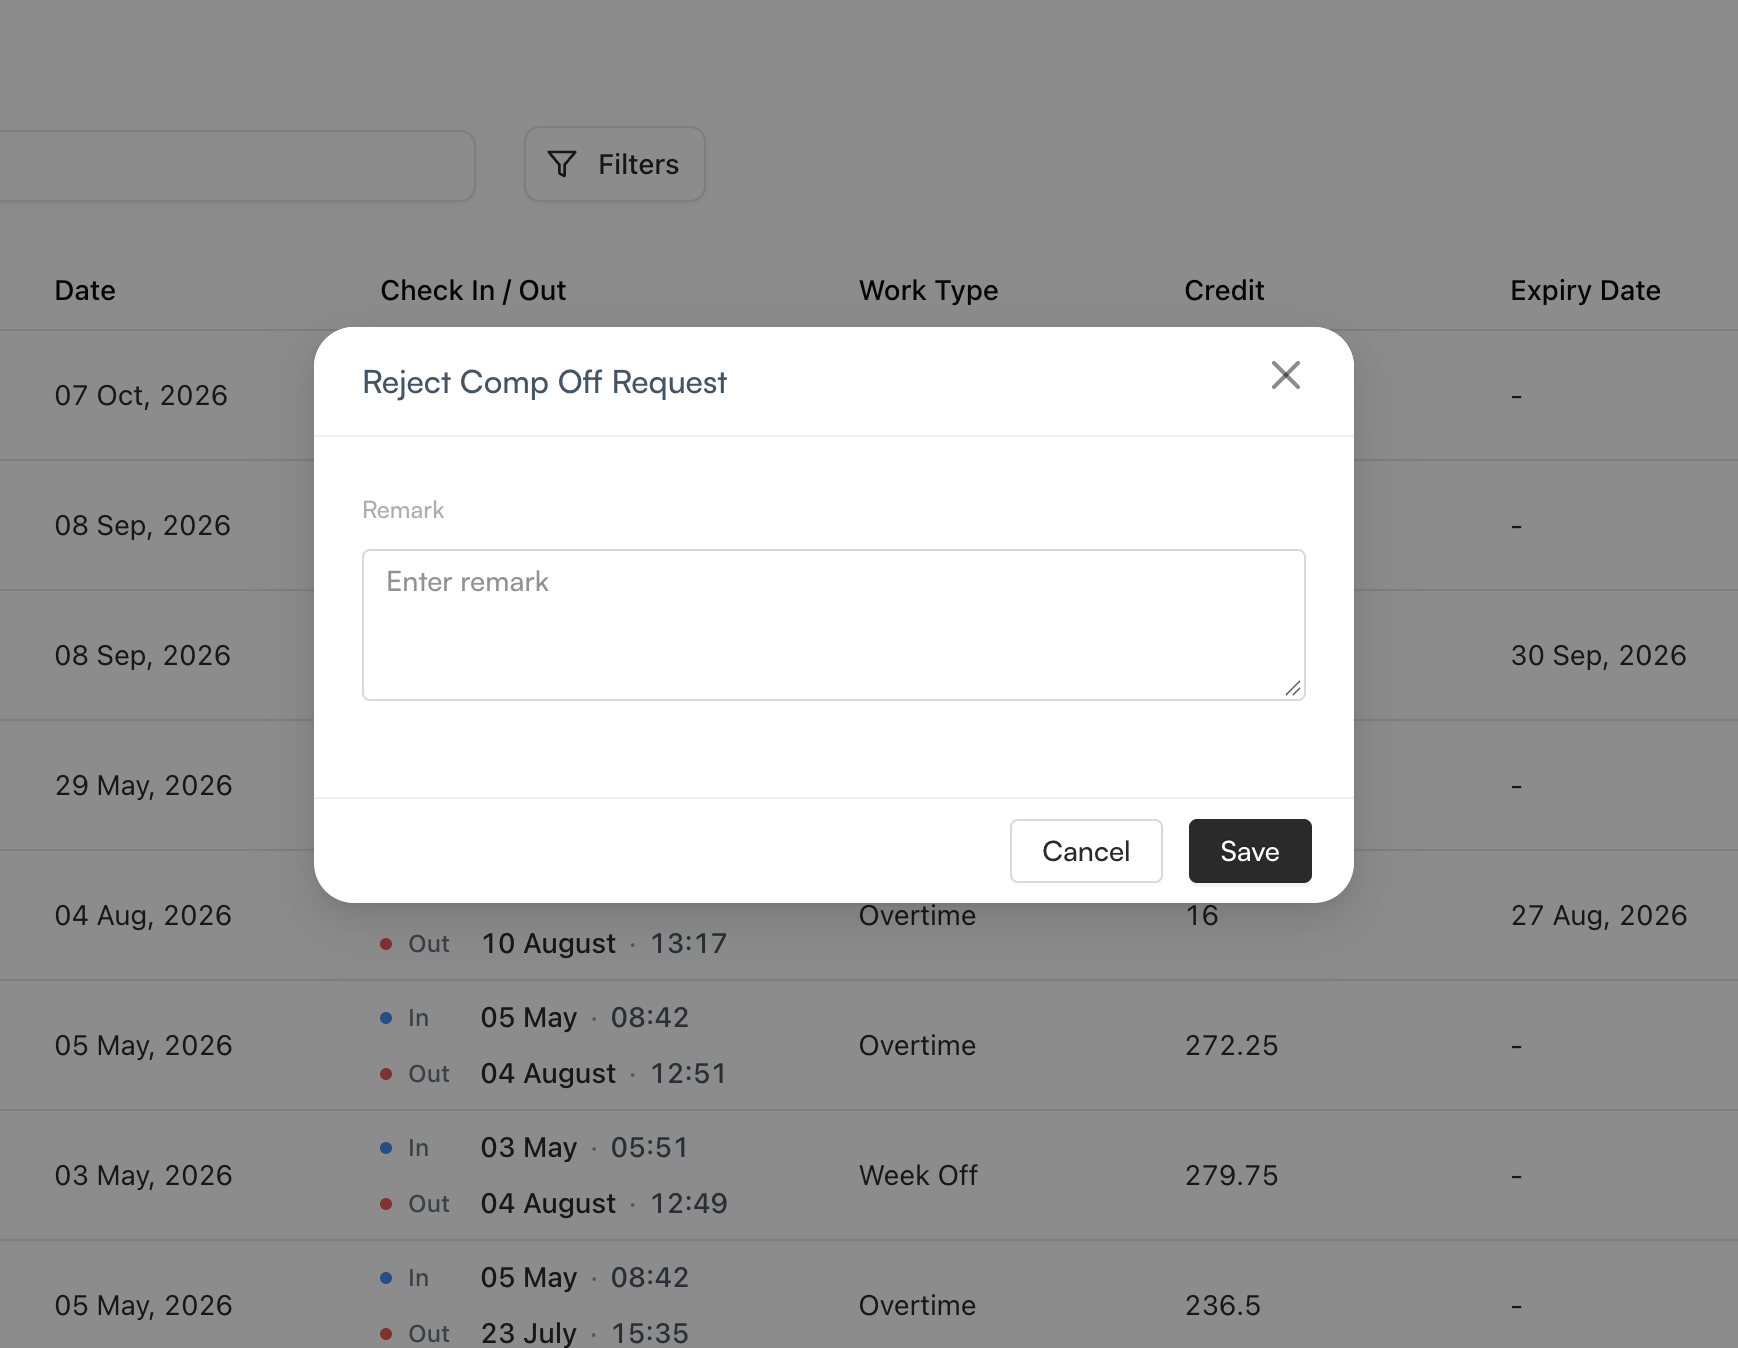
Task: Click the Check In / Out column header
Action: (x=473, y=290)
